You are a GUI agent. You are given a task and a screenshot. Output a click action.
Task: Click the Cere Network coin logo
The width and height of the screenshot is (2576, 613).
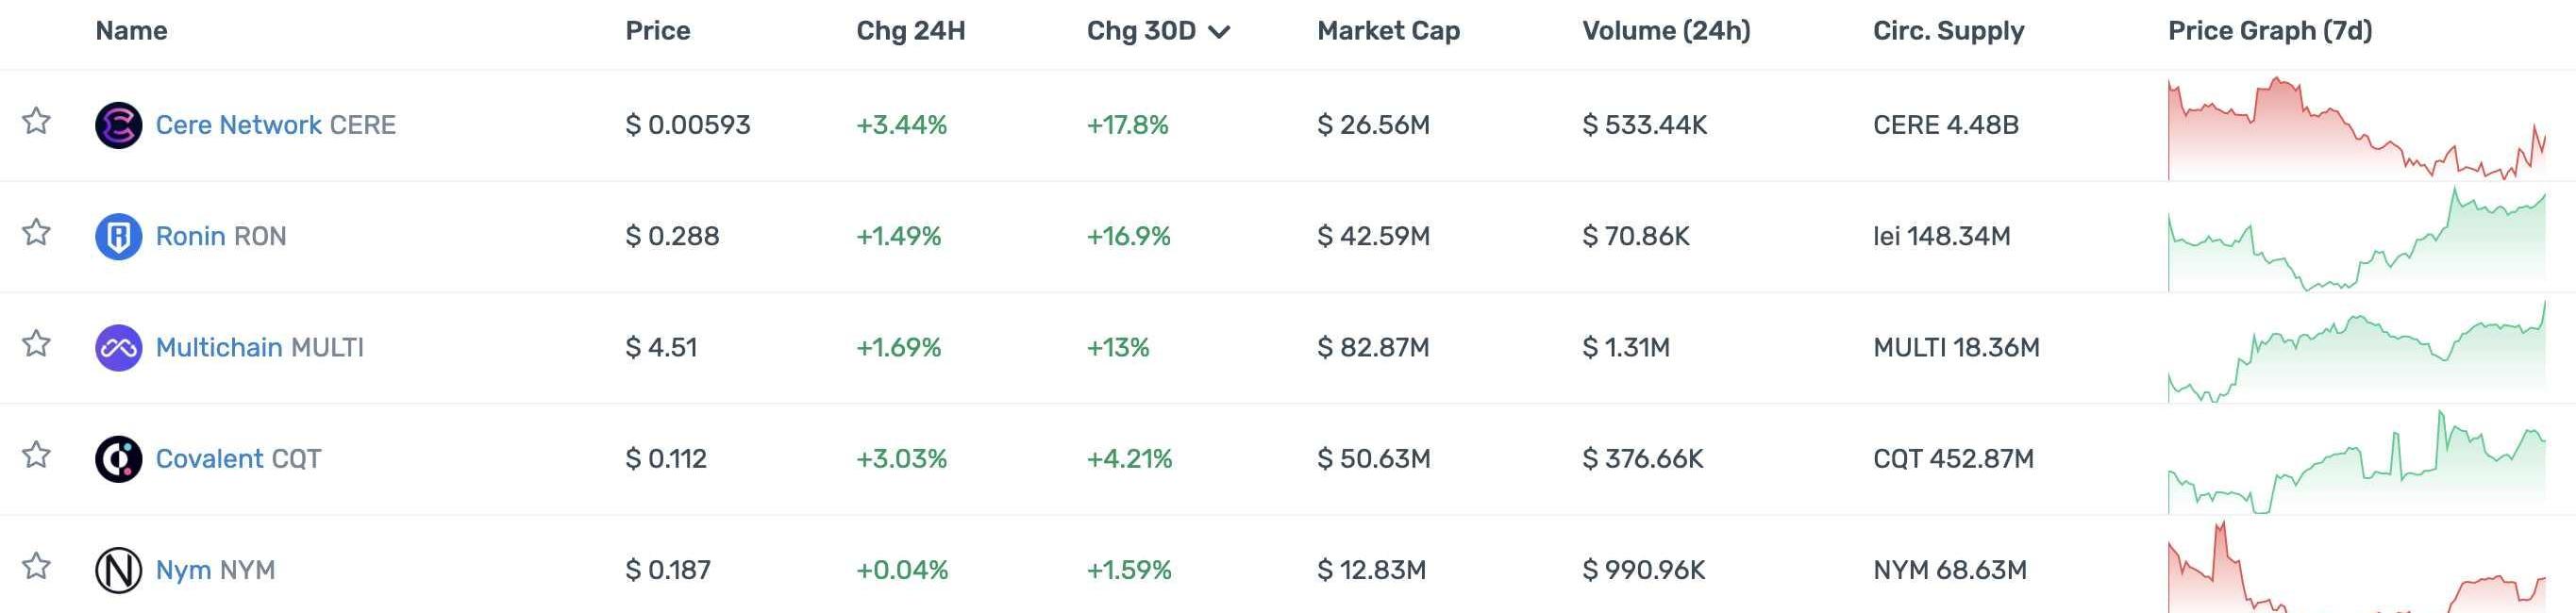coord(118,125)
